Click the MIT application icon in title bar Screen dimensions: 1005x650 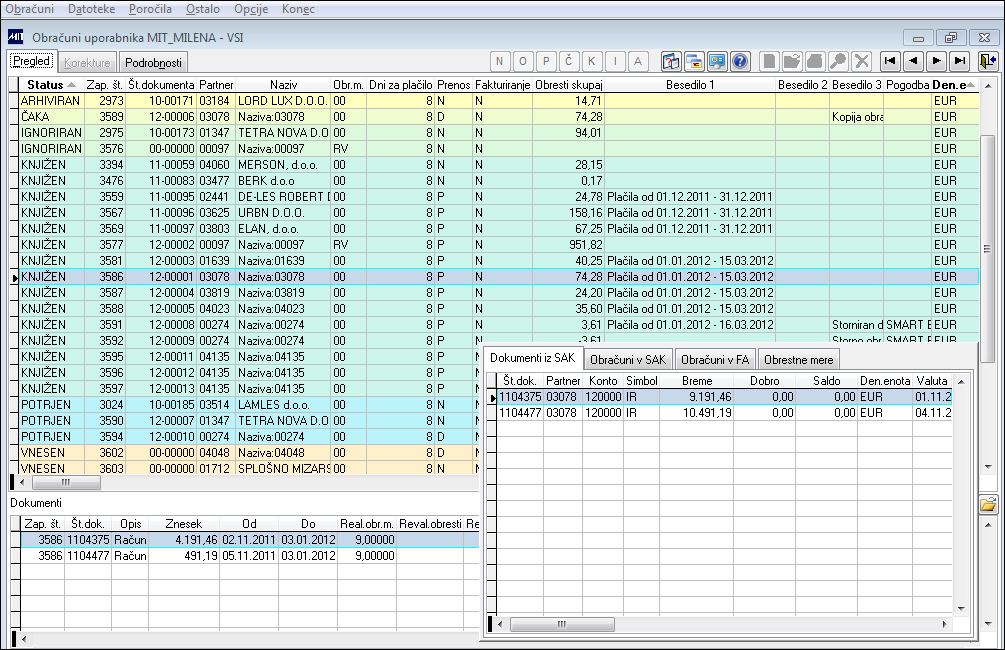click(15, 37)
